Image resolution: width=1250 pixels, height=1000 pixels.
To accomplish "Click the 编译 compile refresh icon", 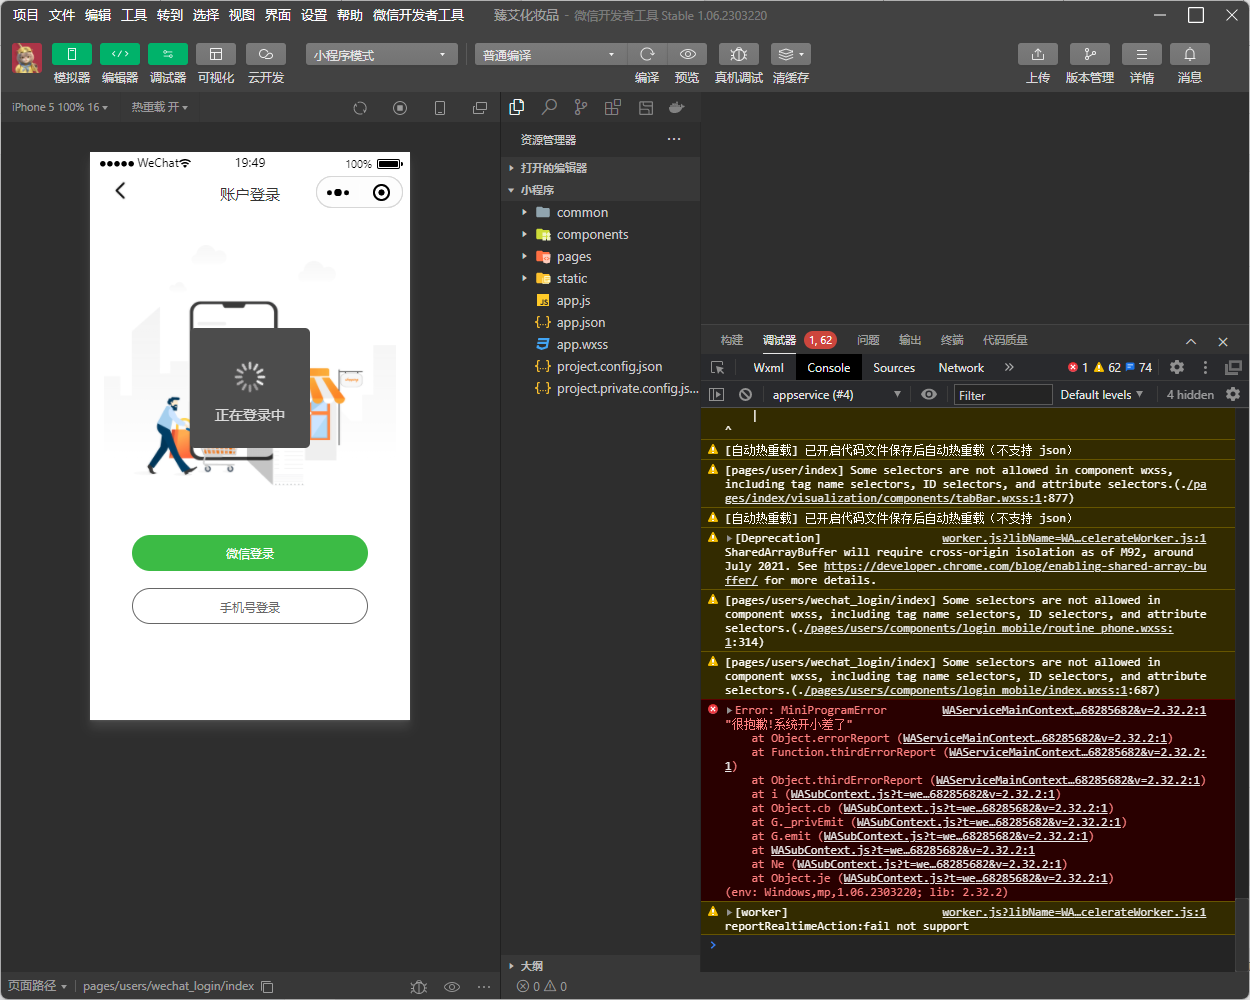I will pyautogui.click(x=647, y=54).
